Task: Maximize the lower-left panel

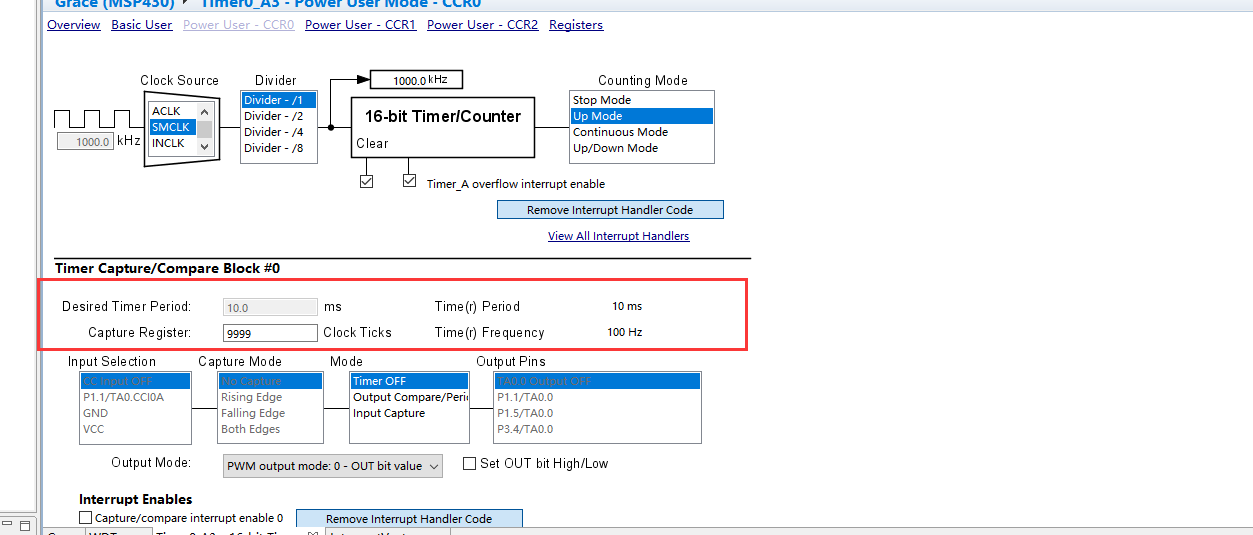Action: 26,525
